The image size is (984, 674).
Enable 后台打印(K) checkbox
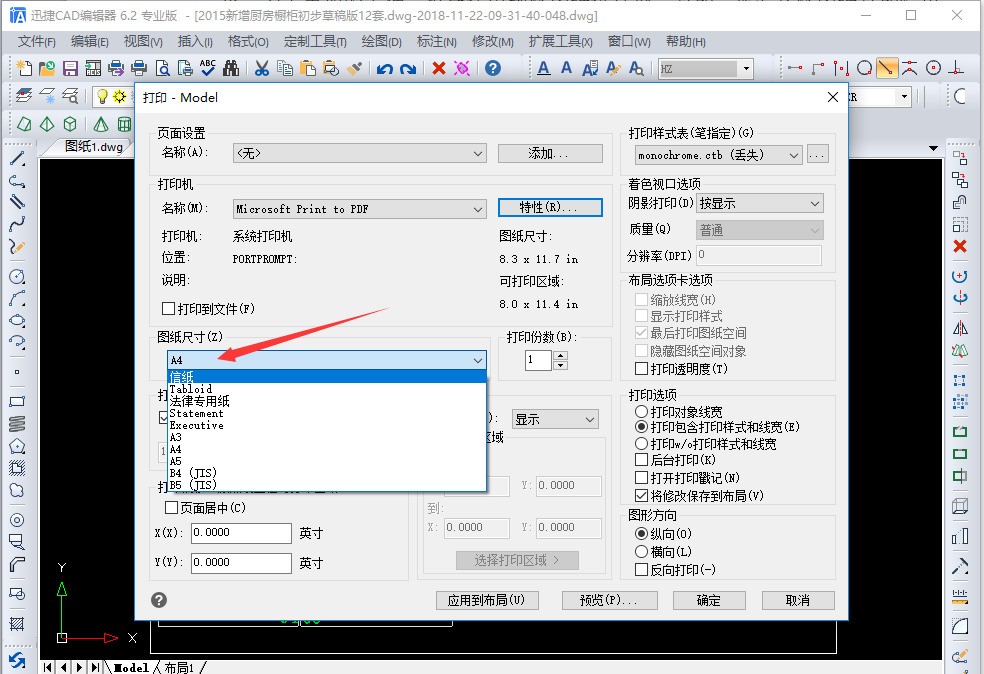pyautogui.click(x=641, y=460)
